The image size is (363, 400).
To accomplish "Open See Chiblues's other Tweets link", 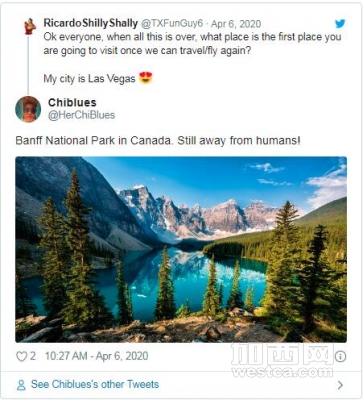I will 95,384.
